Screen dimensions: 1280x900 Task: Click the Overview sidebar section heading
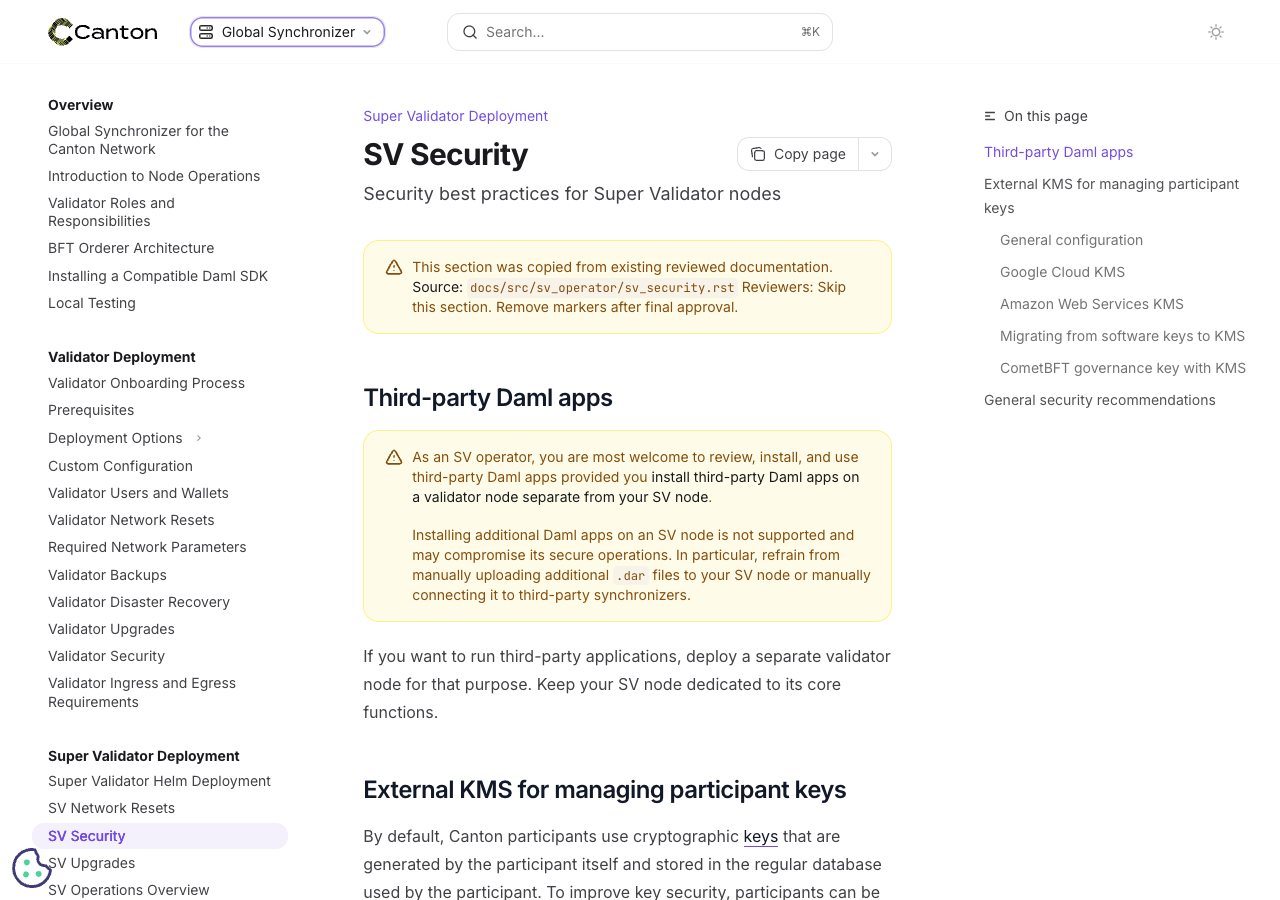81,105
